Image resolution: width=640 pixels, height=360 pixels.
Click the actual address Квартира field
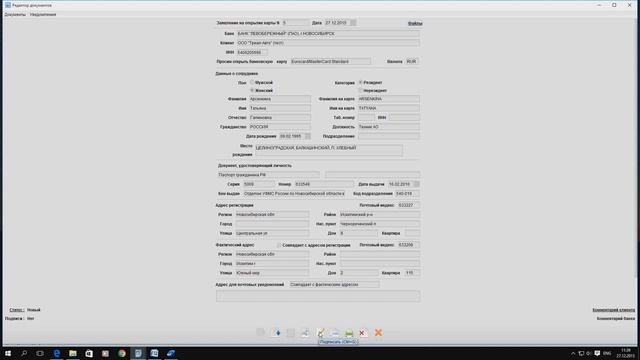tap(412, 273)
